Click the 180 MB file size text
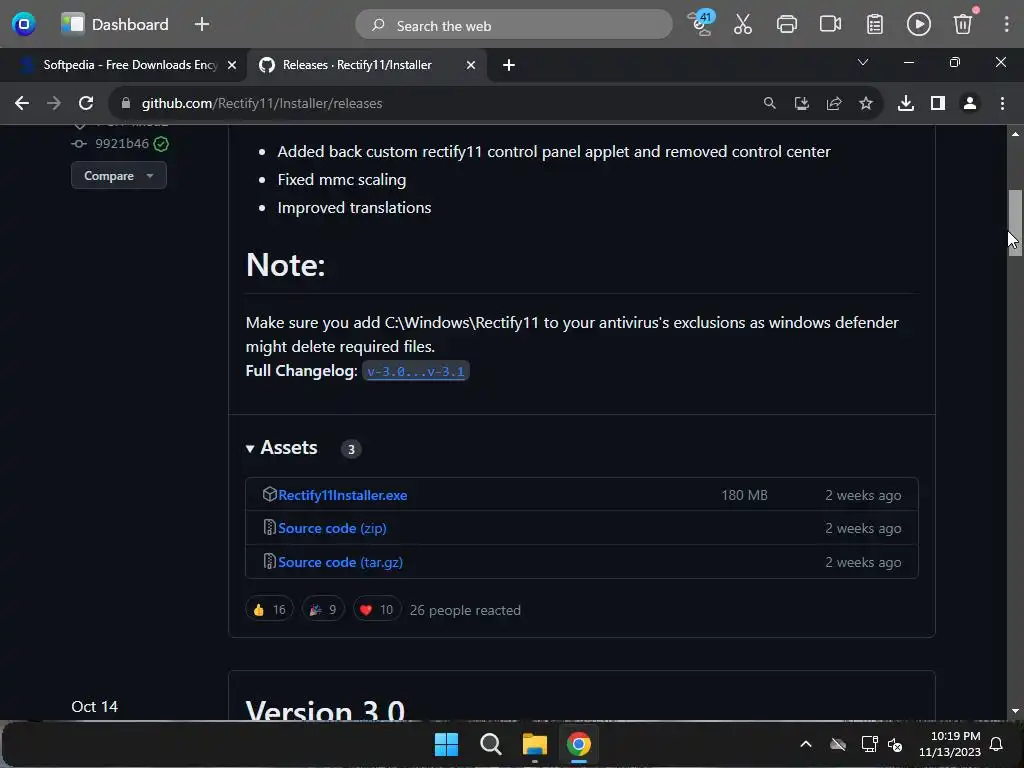The width and height of the screenshot is (1024, 768). pyautogui.click(x=744, y=495)
